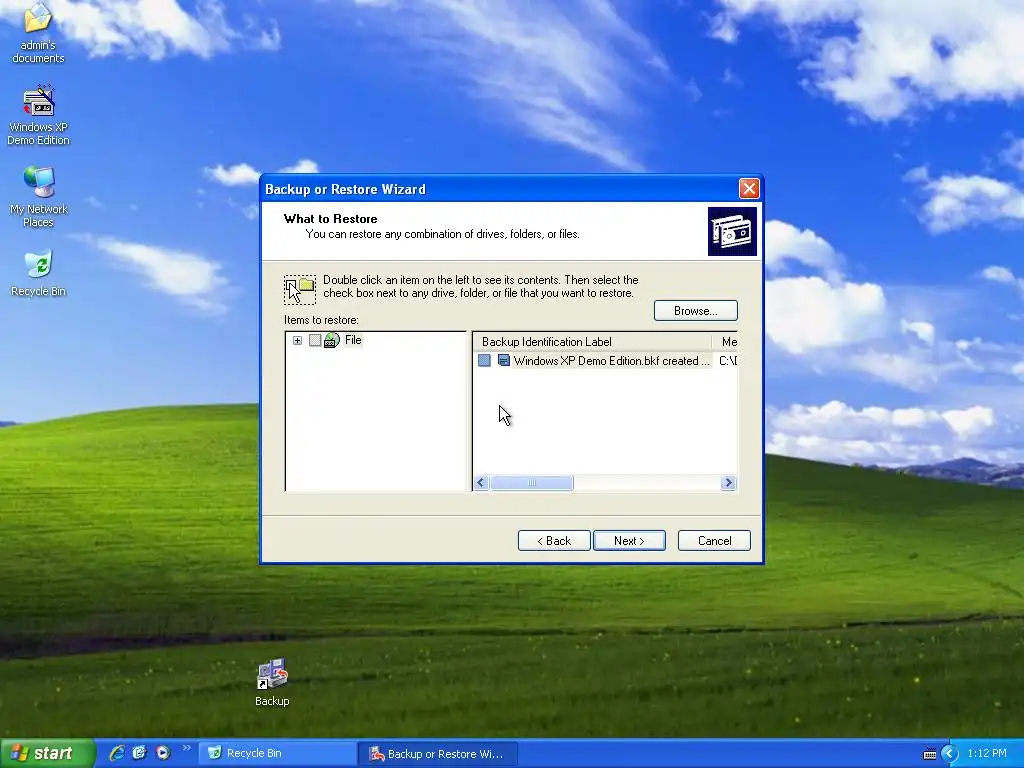Click the wizard's backup tape logo icon

(732, 232)
